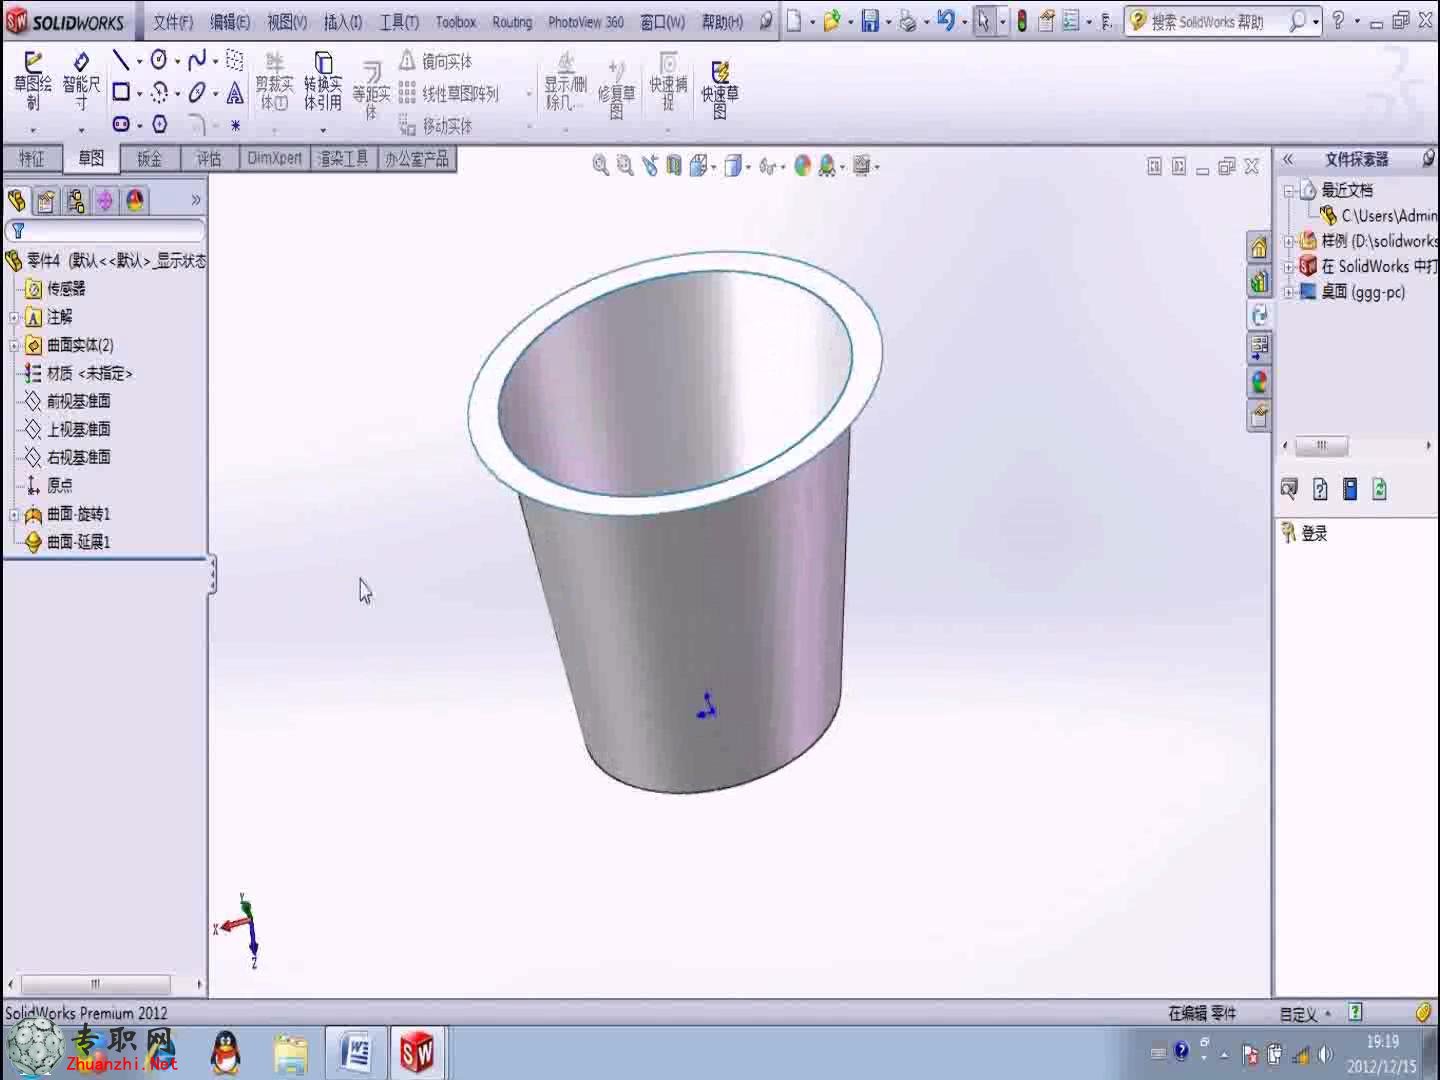The height and width of the screenshot is (1080, 1440).
Task: Expand 最近文档 node in file explorer
Action: pyautogui.click(x=1289, y=190)
